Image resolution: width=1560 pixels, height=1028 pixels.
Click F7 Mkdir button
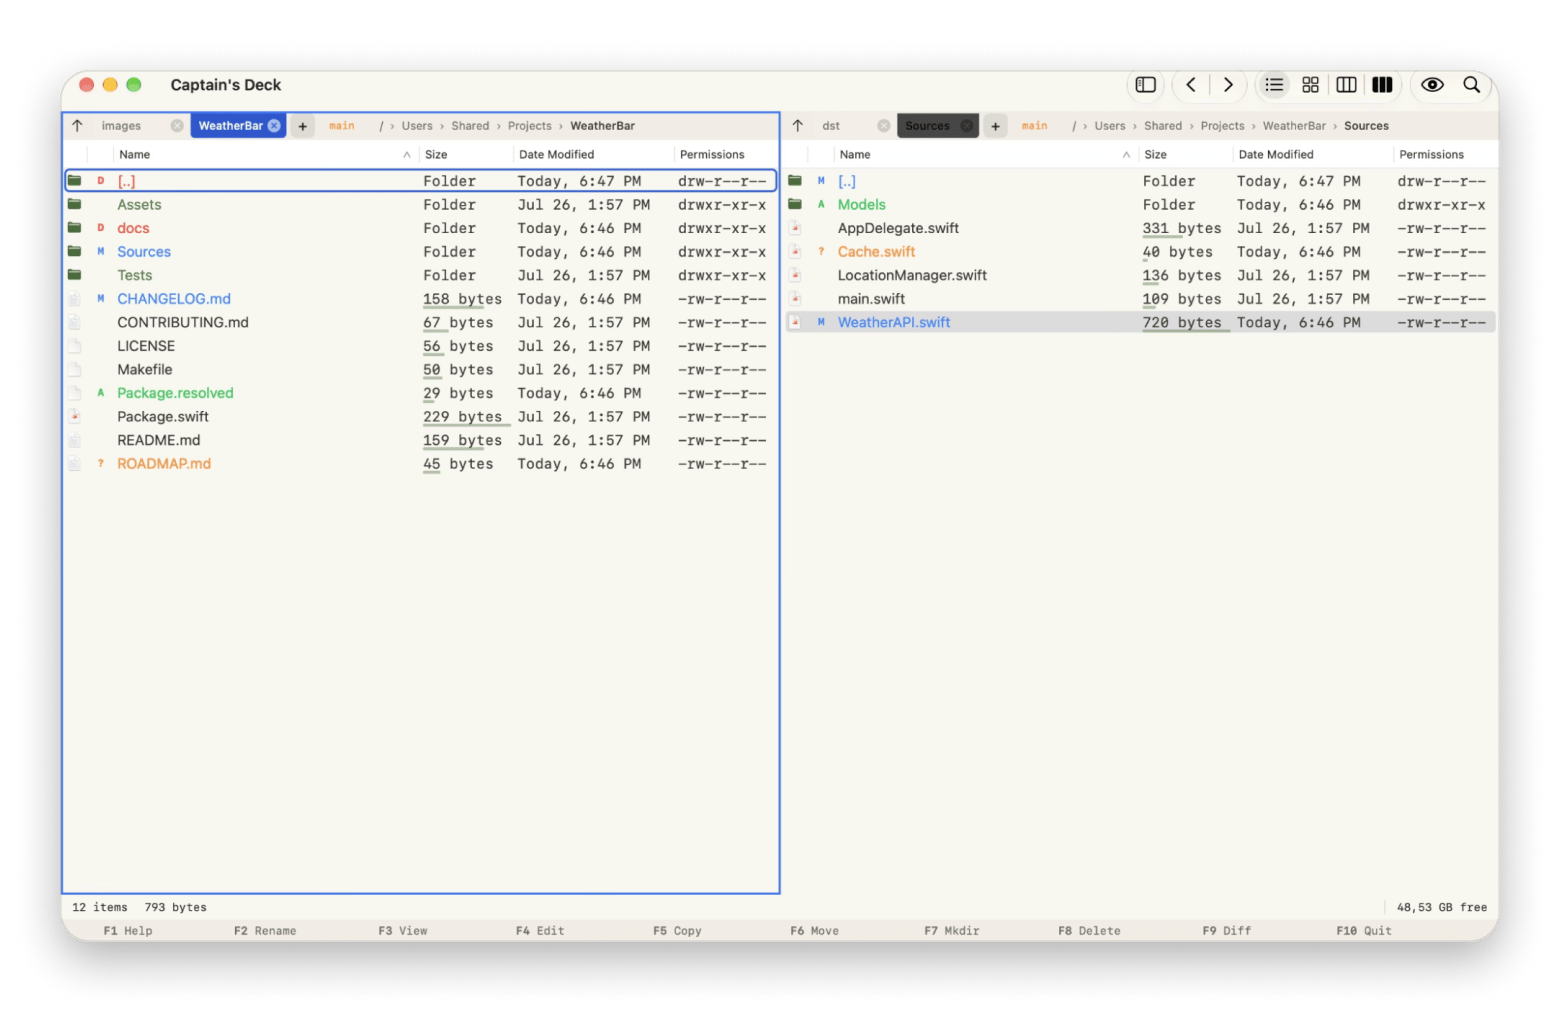coord(952,931)
